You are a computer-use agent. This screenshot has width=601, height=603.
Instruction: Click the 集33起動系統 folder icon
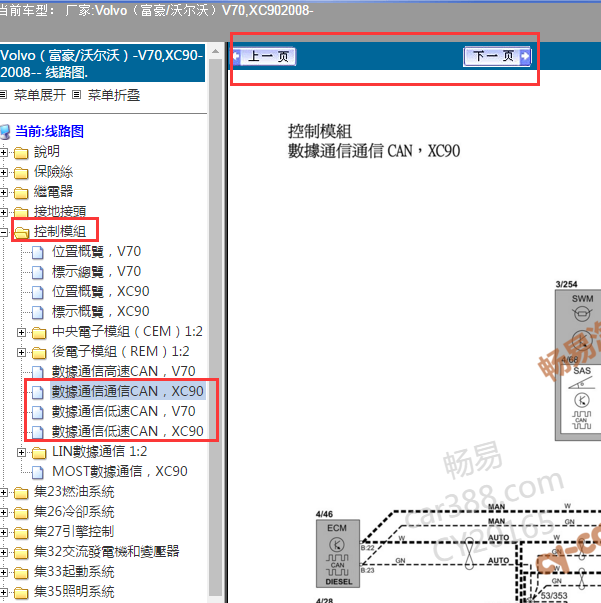click(21, 573)
